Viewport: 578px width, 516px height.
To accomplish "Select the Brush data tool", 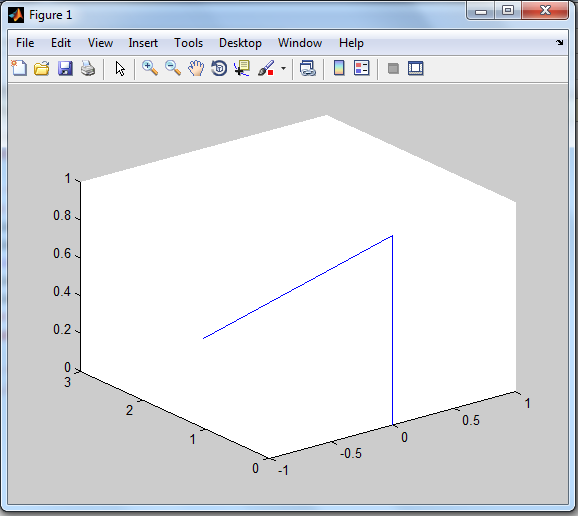I will 266,69.
